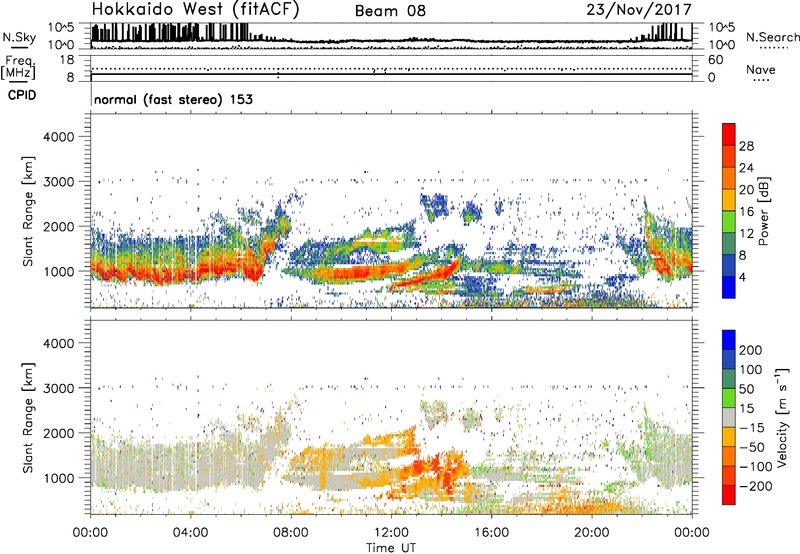Click the red bottom of Velocity colorbar
The height and width of the screenshot is (554, 800).
(x=729, y=495)
